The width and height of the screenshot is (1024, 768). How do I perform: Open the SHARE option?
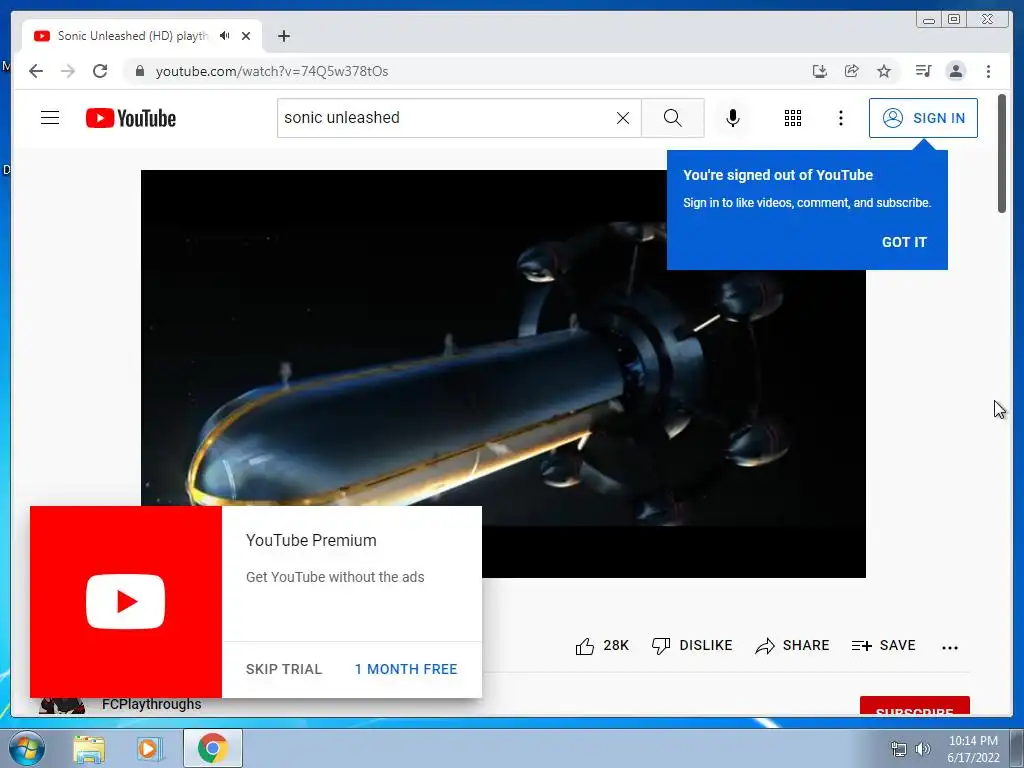792,646
